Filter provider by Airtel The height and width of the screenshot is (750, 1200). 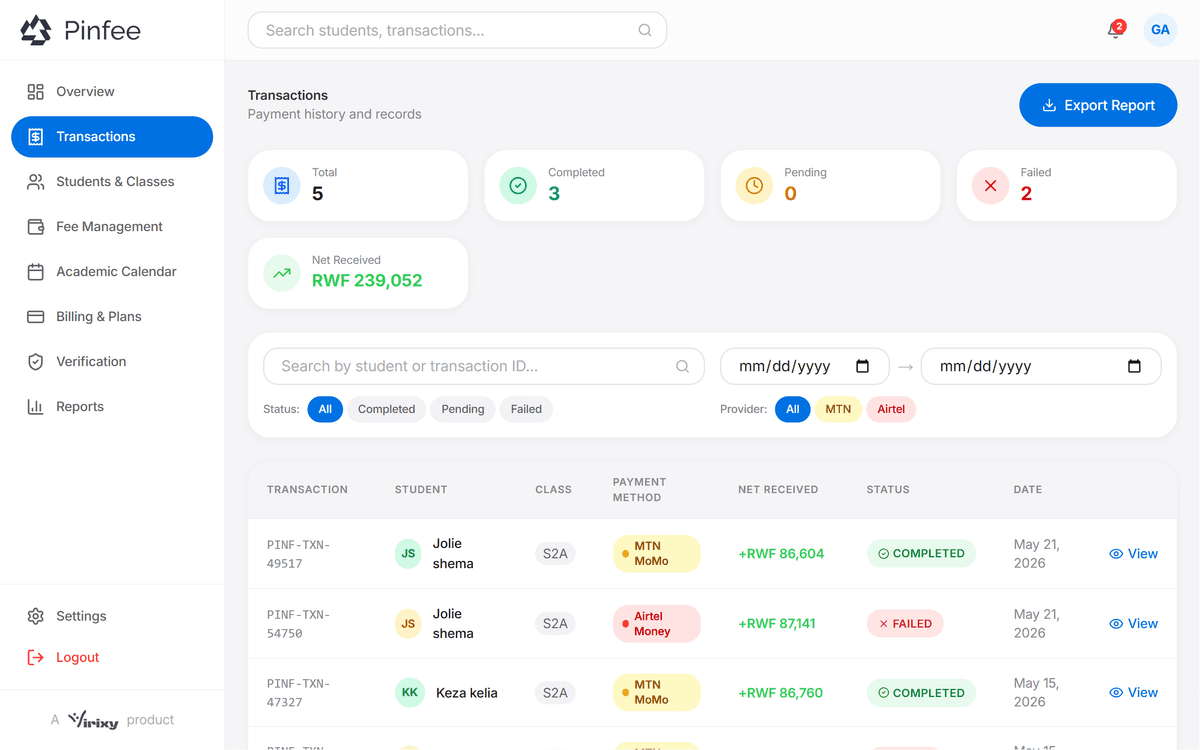tap(891, 409)
